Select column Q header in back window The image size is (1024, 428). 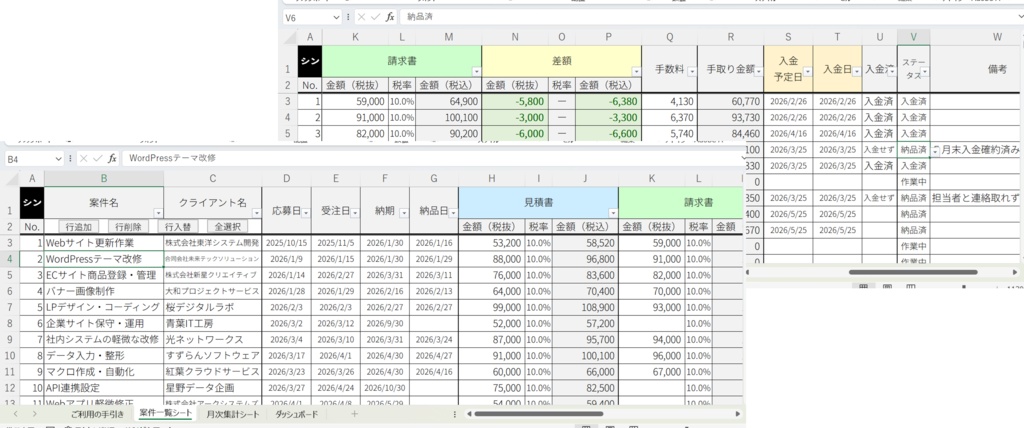click(669, 37)
